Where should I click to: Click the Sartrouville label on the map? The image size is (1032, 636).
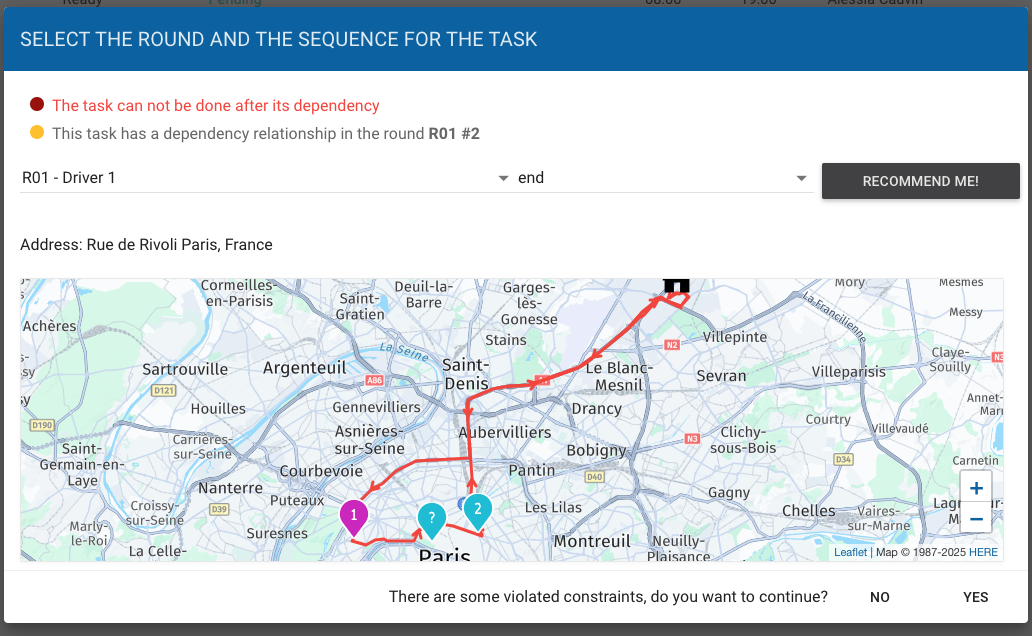coord(185,369)
